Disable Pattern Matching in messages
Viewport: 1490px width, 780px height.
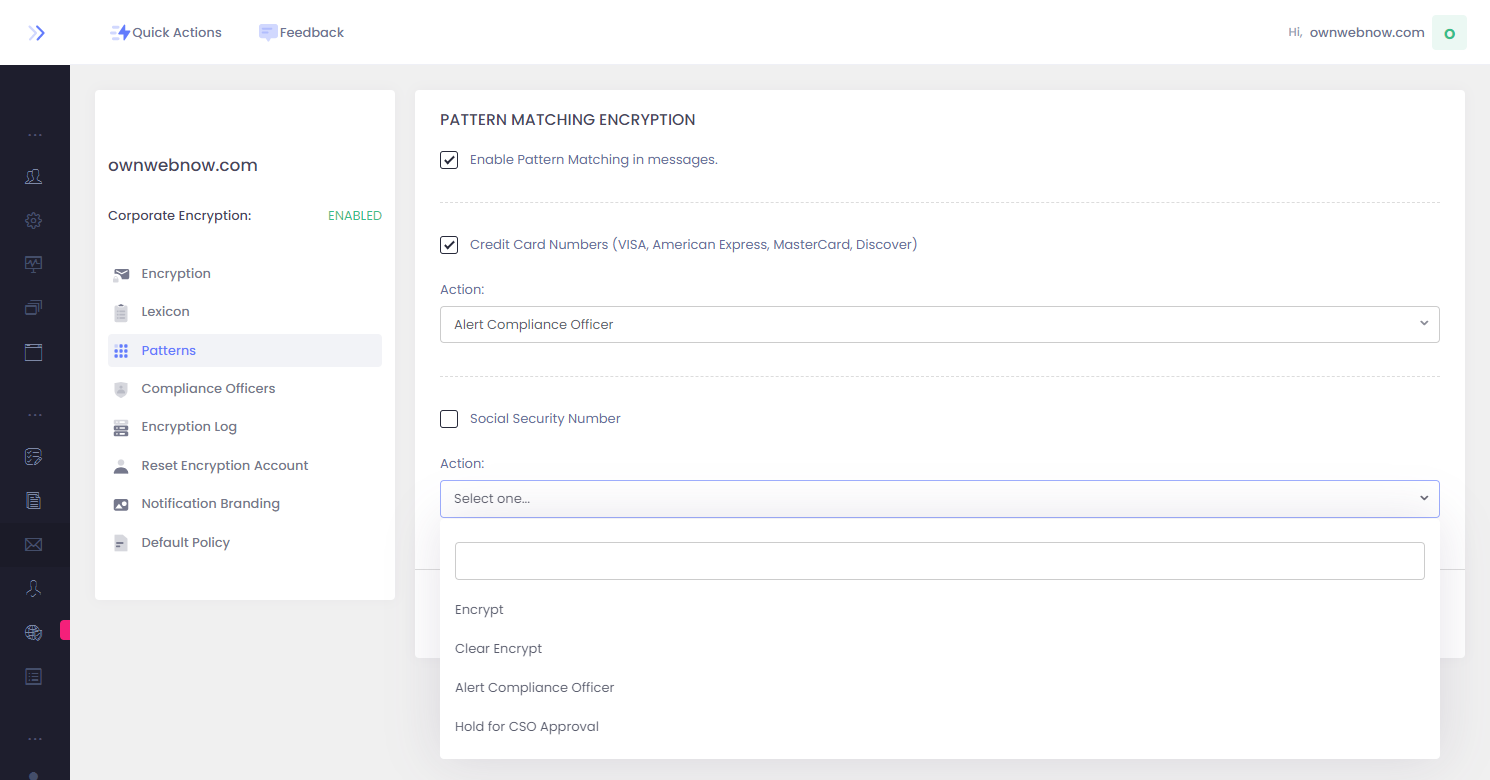tap(449, 159)
